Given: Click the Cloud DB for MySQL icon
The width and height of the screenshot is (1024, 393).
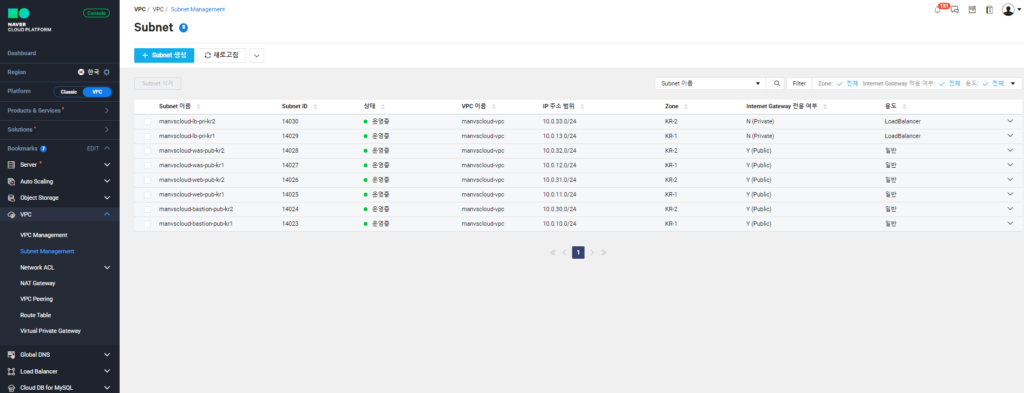Looking at the screenshot, I should [11, 388].
